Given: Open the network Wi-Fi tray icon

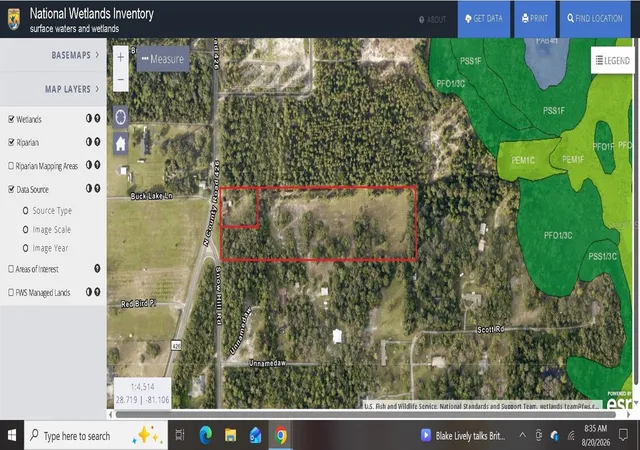Looking at the screenshot, I should [x=571, y=436].
